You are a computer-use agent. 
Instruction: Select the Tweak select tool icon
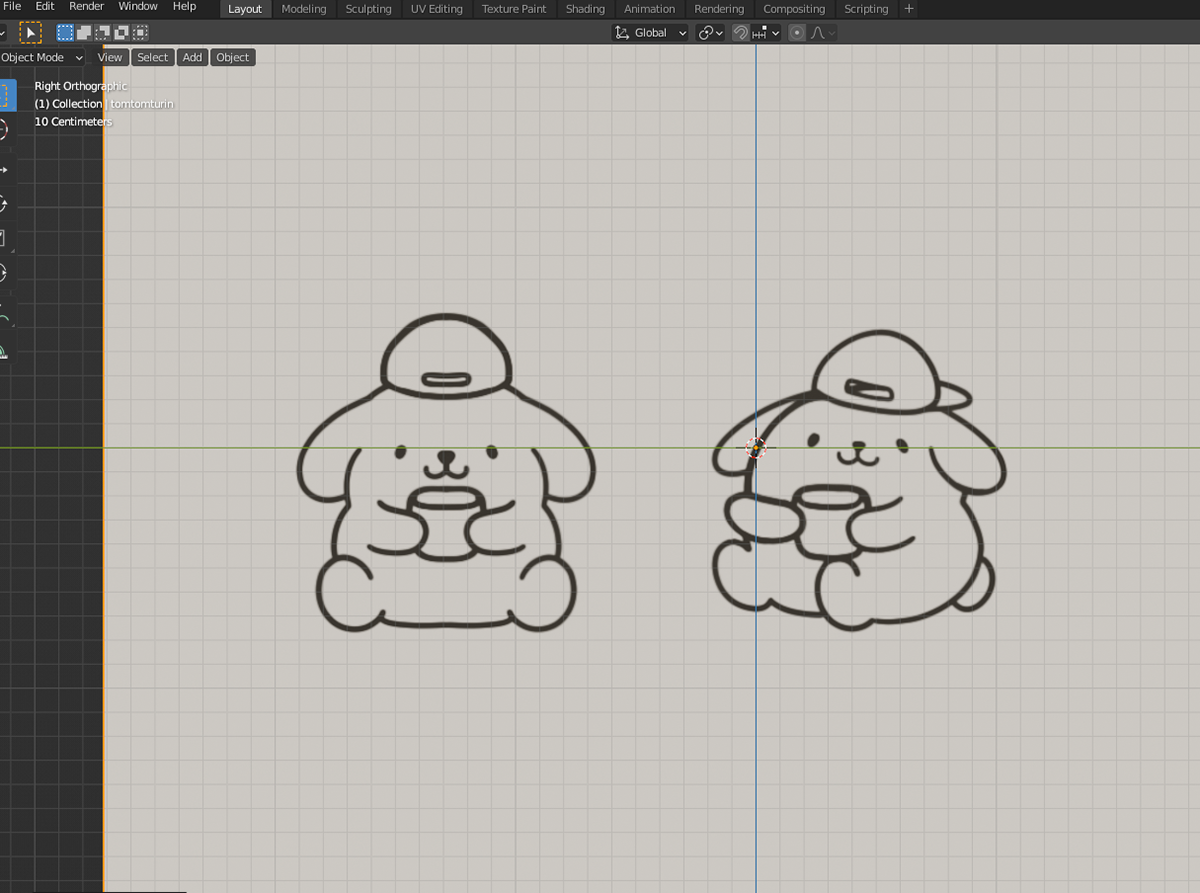(x=31, y=33)
